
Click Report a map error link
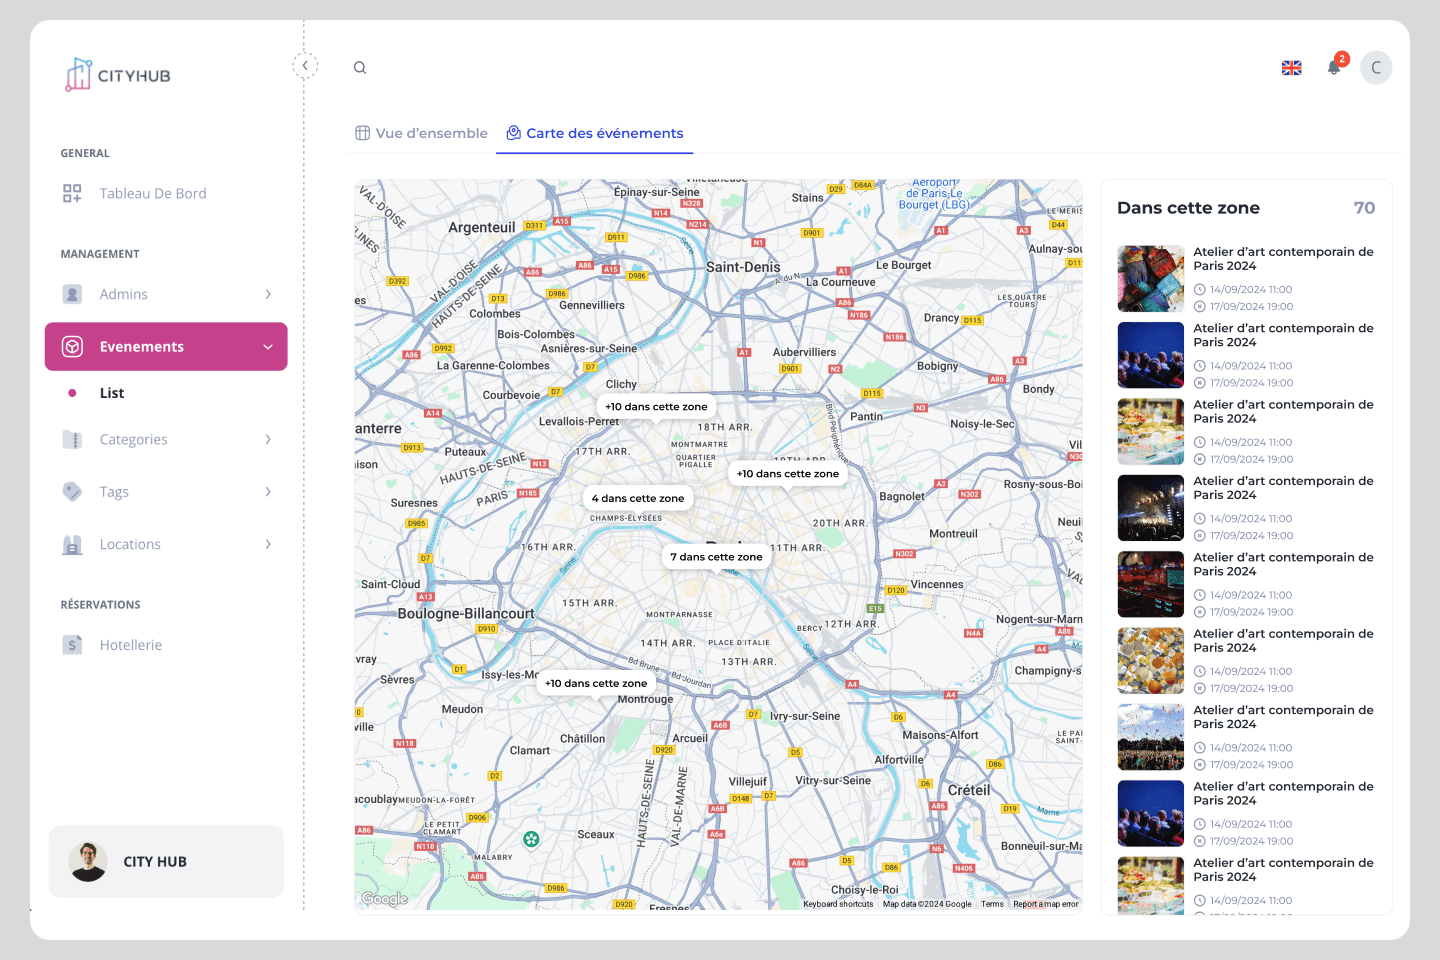click(1046, 904)
